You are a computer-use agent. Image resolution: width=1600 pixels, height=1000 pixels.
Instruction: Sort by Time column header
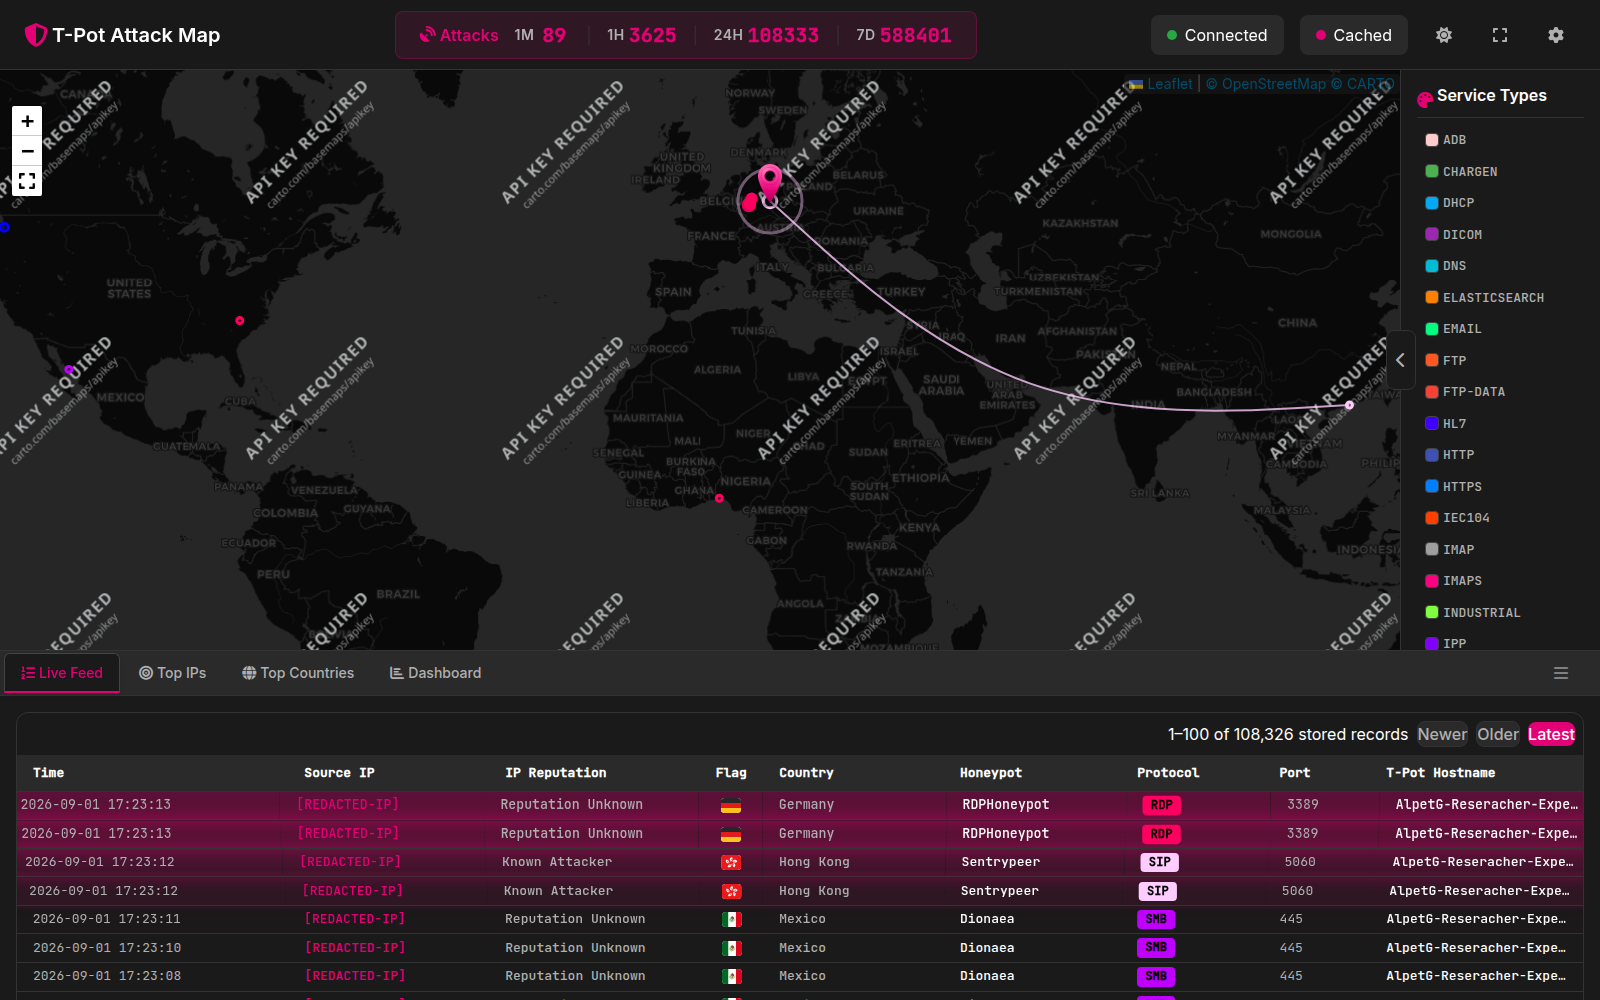coord(48,773)
